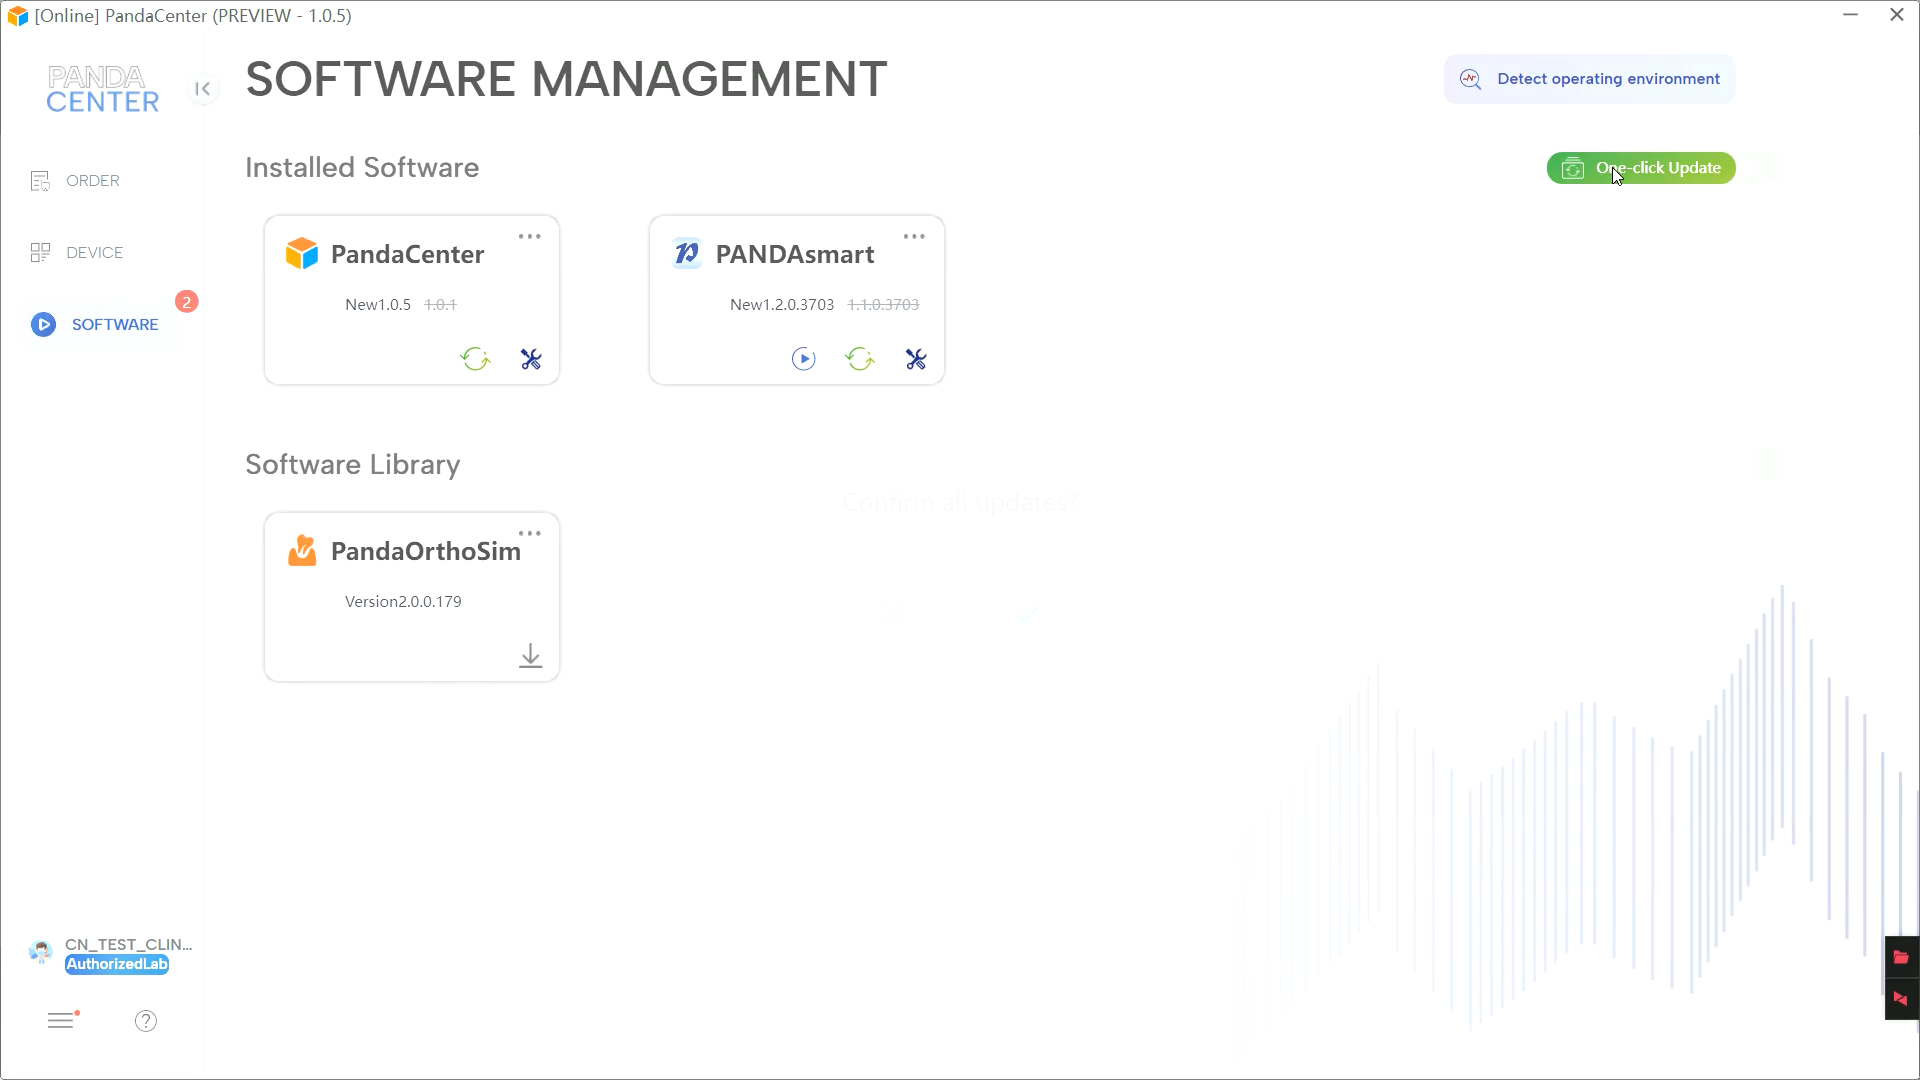
Task: Click the PANDAsmart New1.2.0.3703 version text
Action: (x=782, y=305)
